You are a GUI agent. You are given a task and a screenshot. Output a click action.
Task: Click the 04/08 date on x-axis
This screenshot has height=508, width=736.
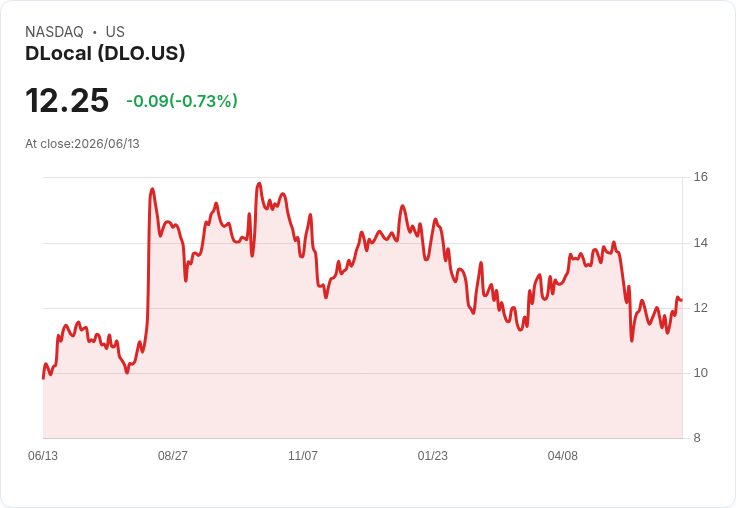coord(563,456)
